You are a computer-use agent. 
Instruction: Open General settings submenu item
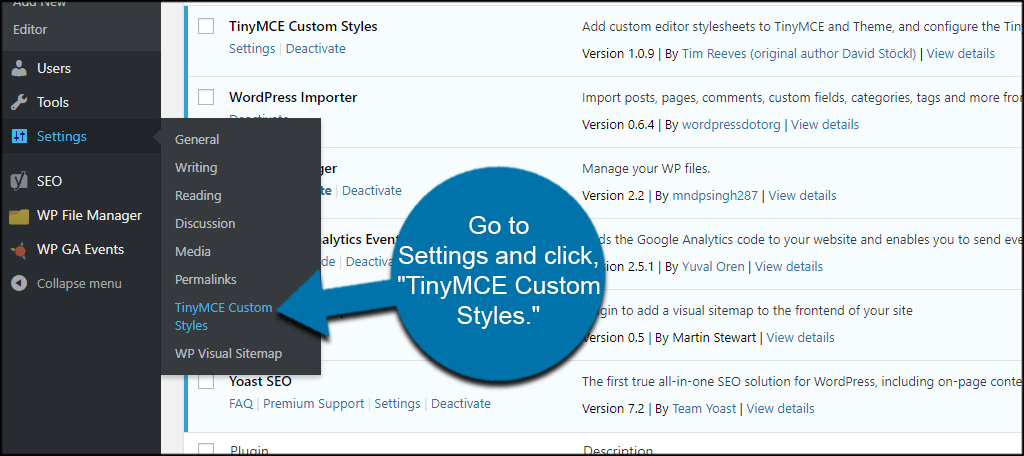tap(197, 139)
